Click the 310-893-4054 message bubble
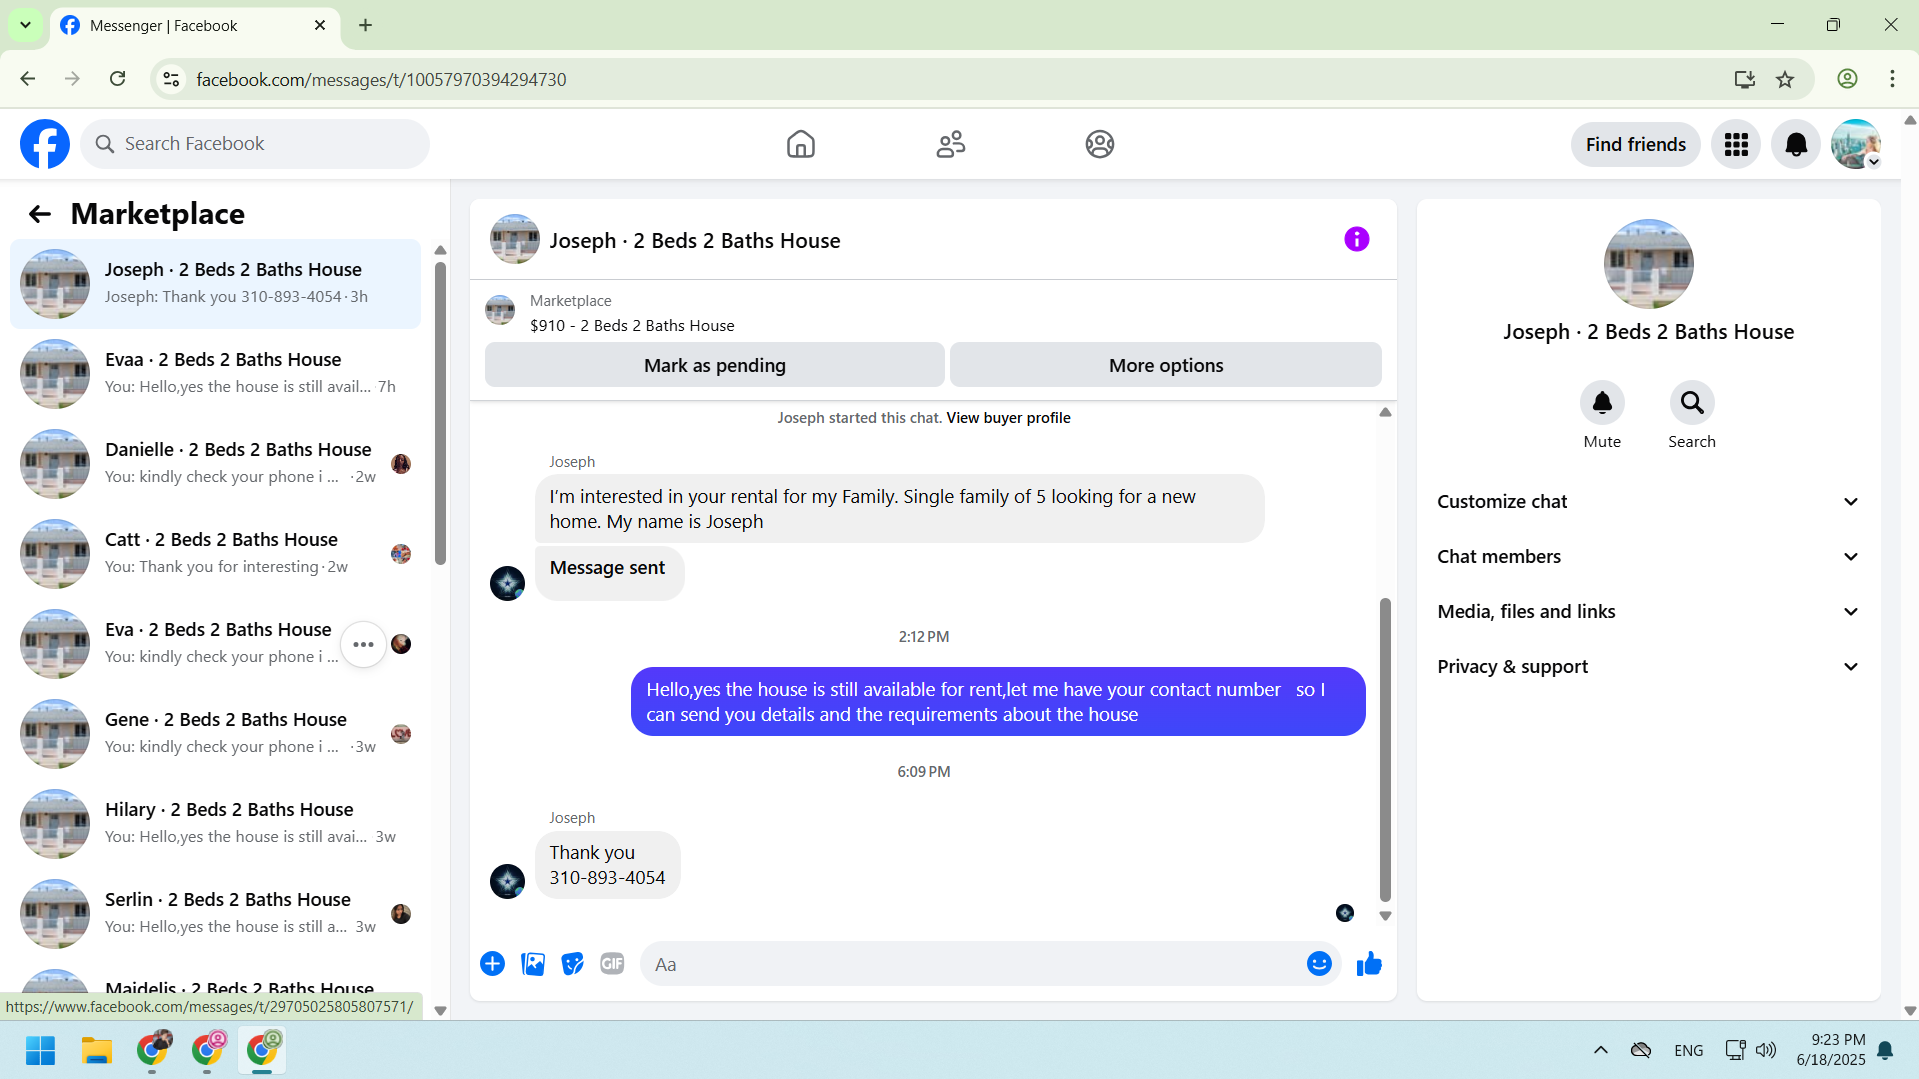Image resolution: width=1919 pixels, height=1079 pixels. coord(607,865)
